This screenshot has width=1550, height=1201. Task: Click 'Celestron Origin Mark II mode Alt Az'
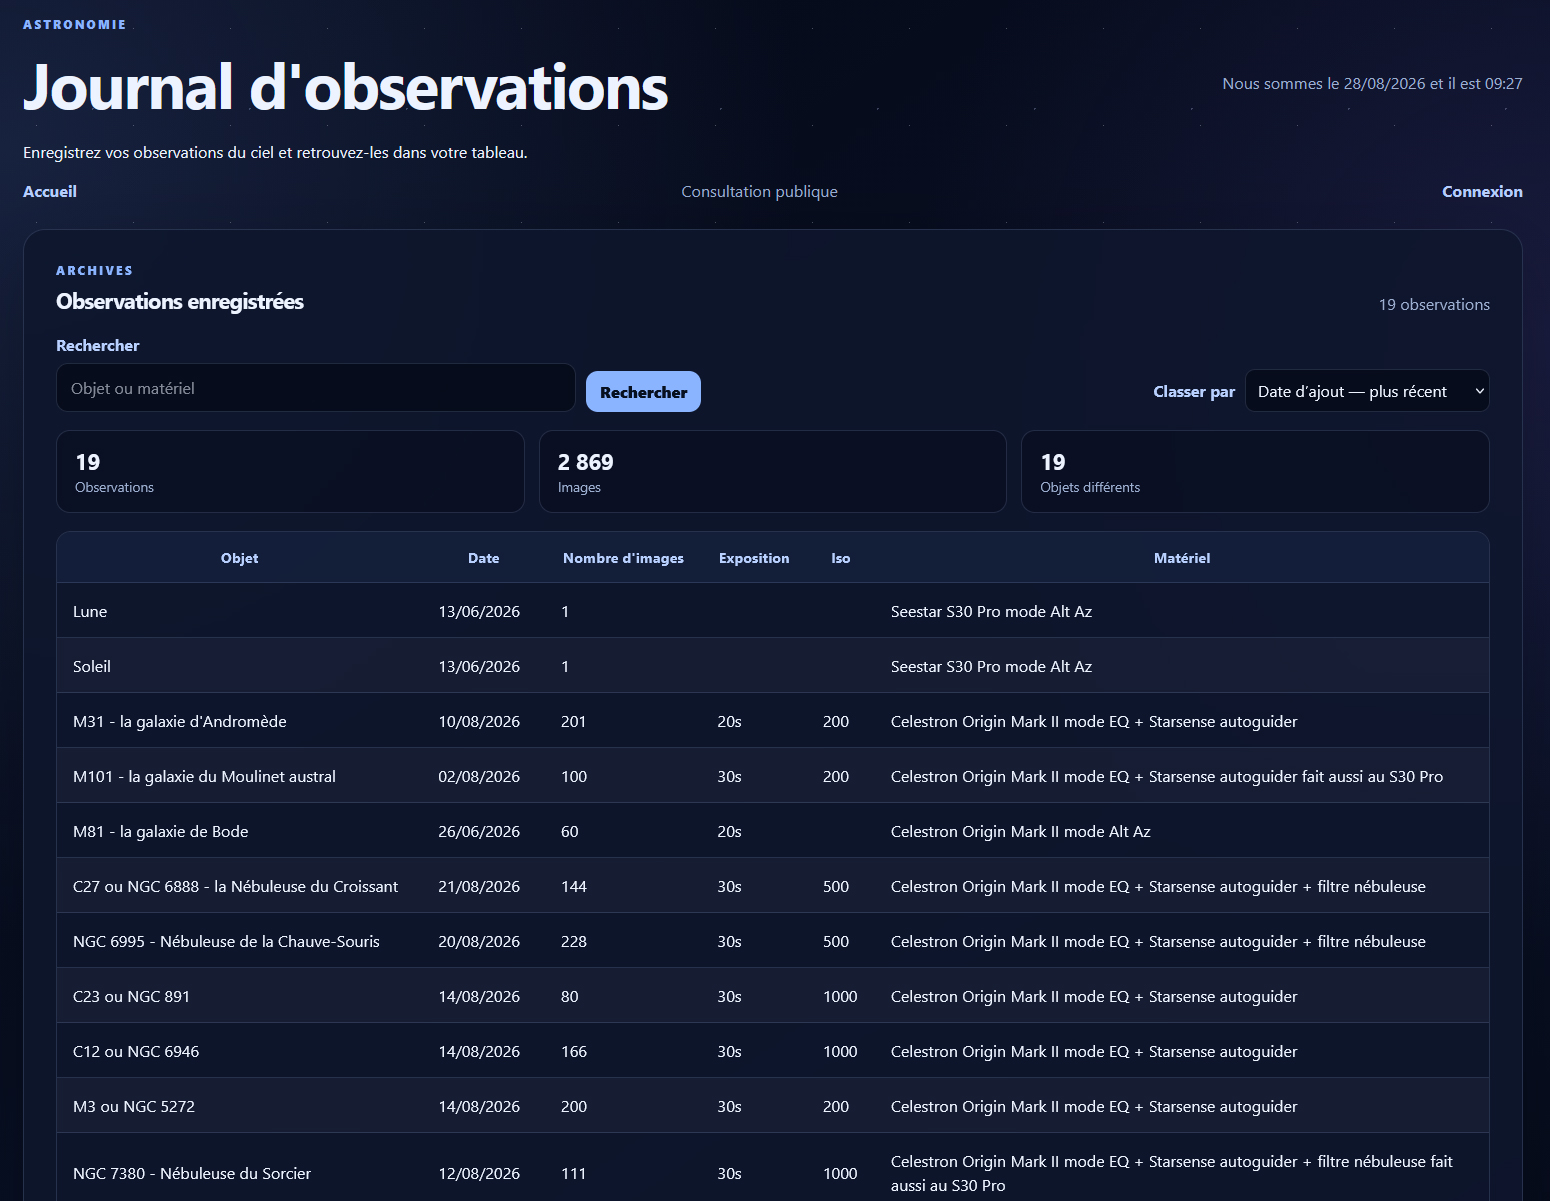click(1021, 831)
